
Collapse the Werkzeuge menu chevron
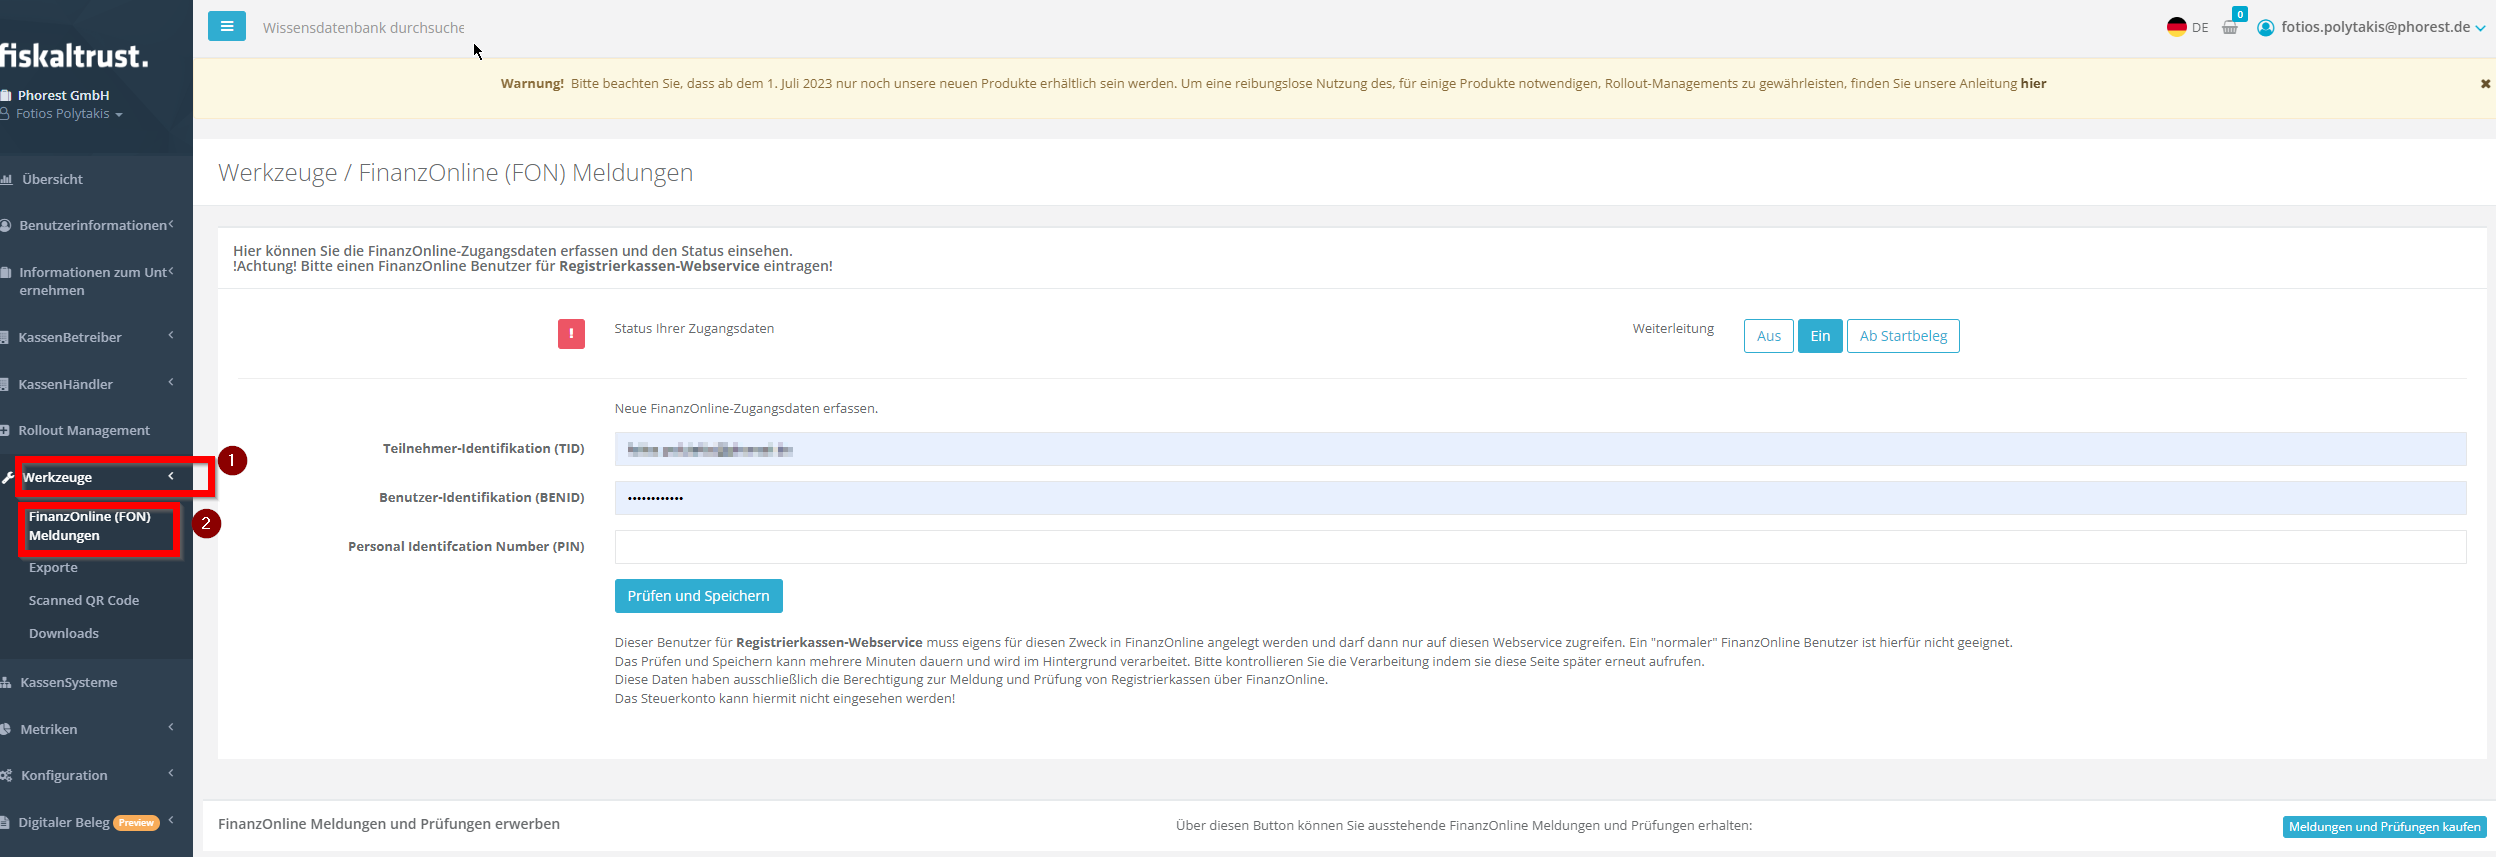[x=172, y=476]
